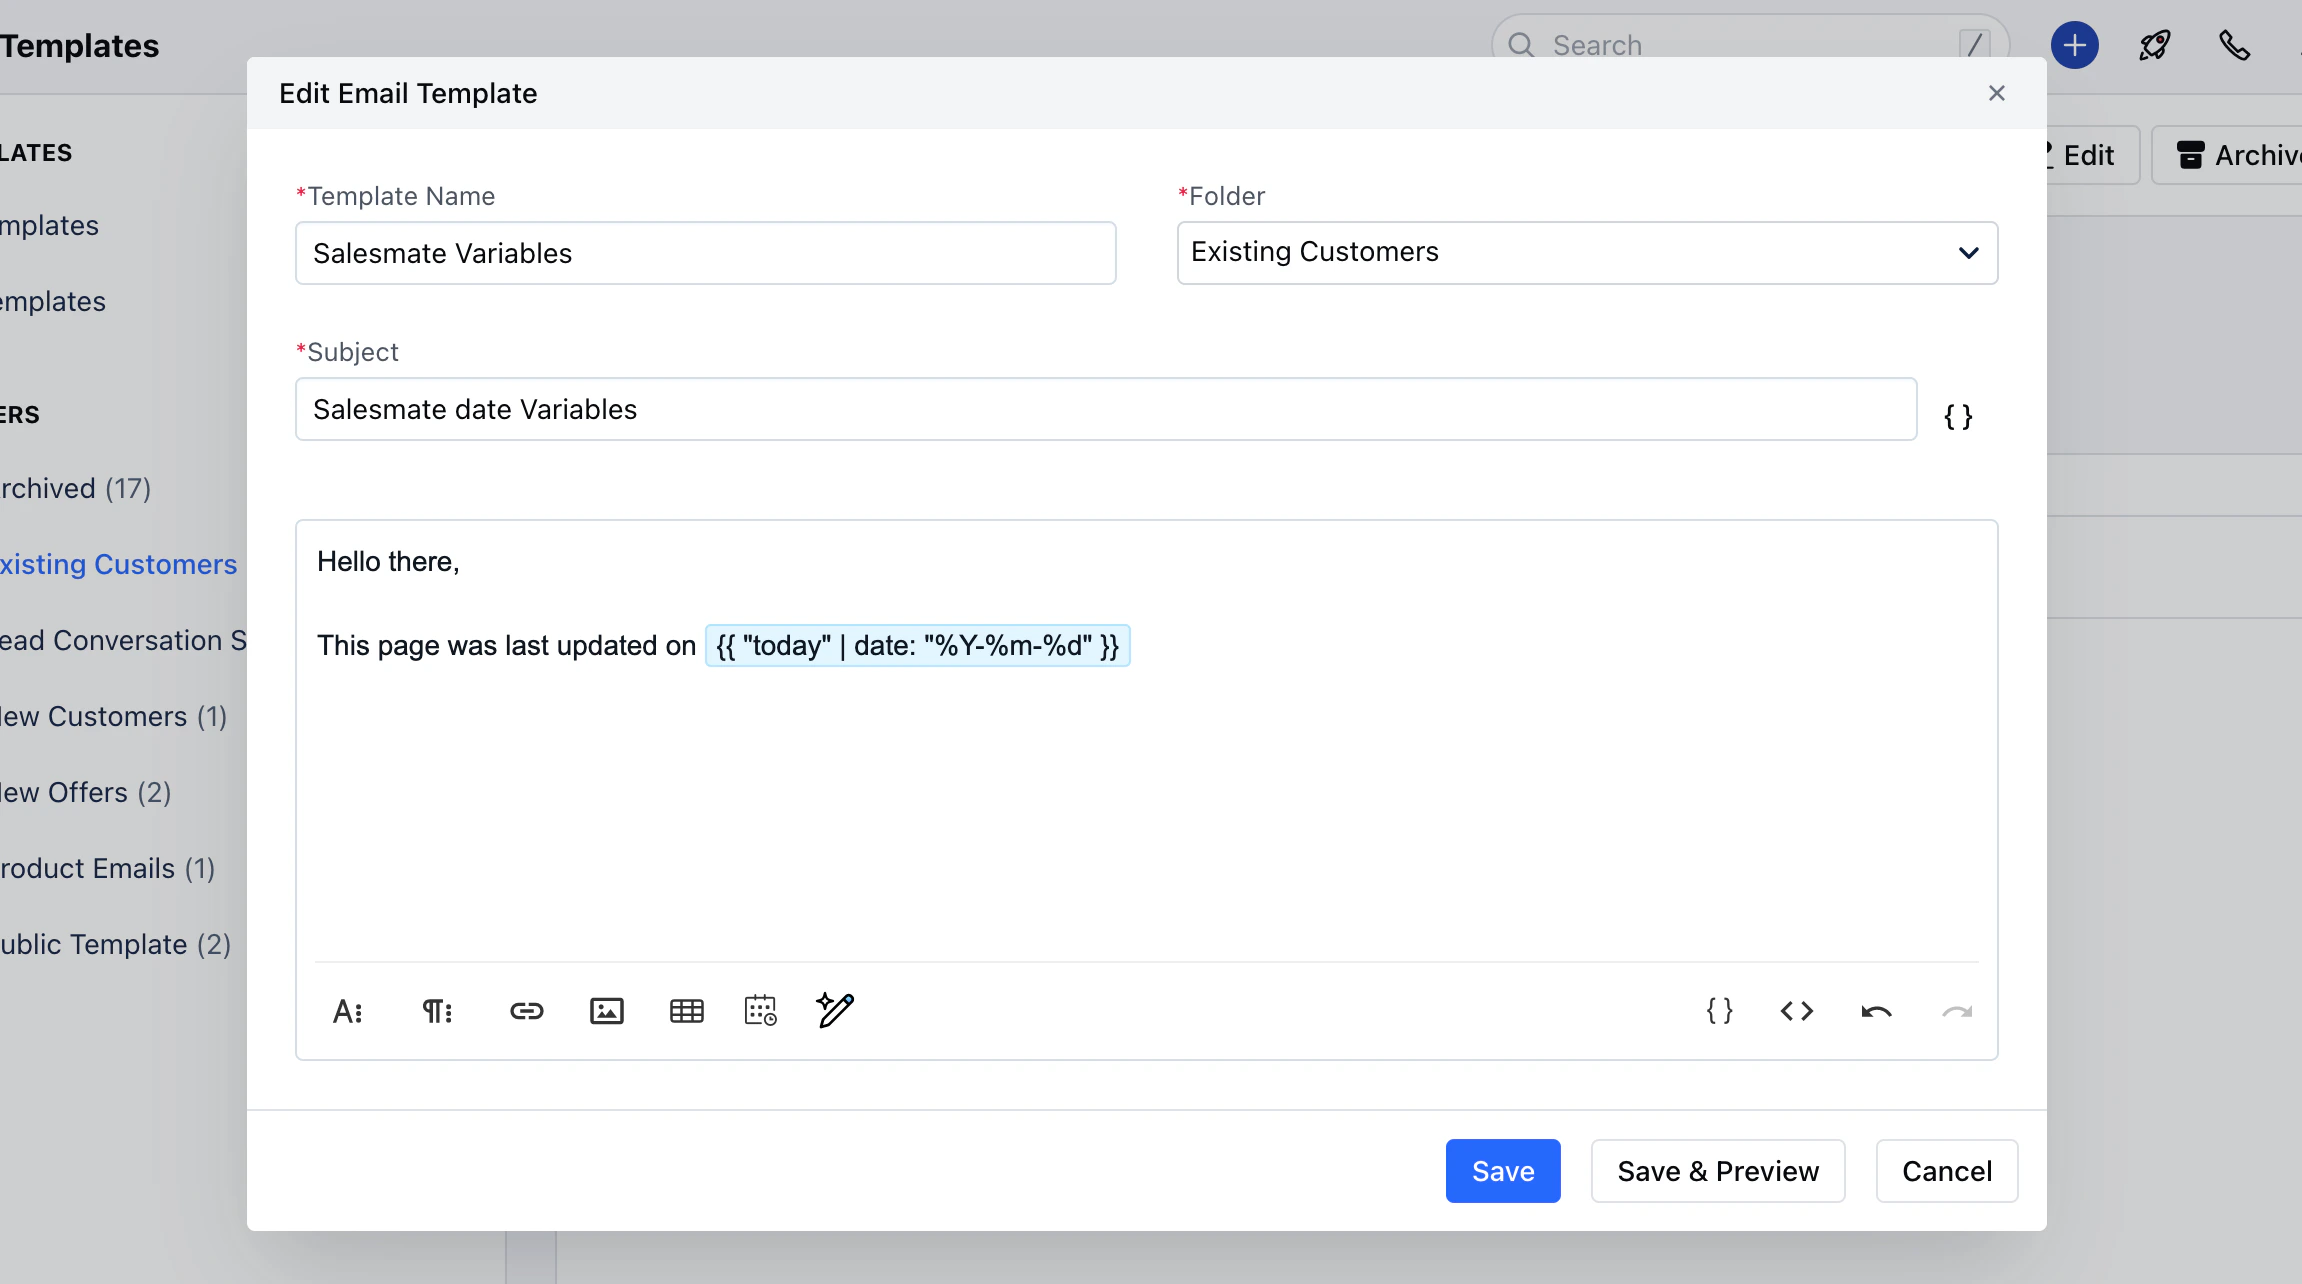Insert an image into the template
Screen dimensions: 2302x1284
(x=607, y=1011)
